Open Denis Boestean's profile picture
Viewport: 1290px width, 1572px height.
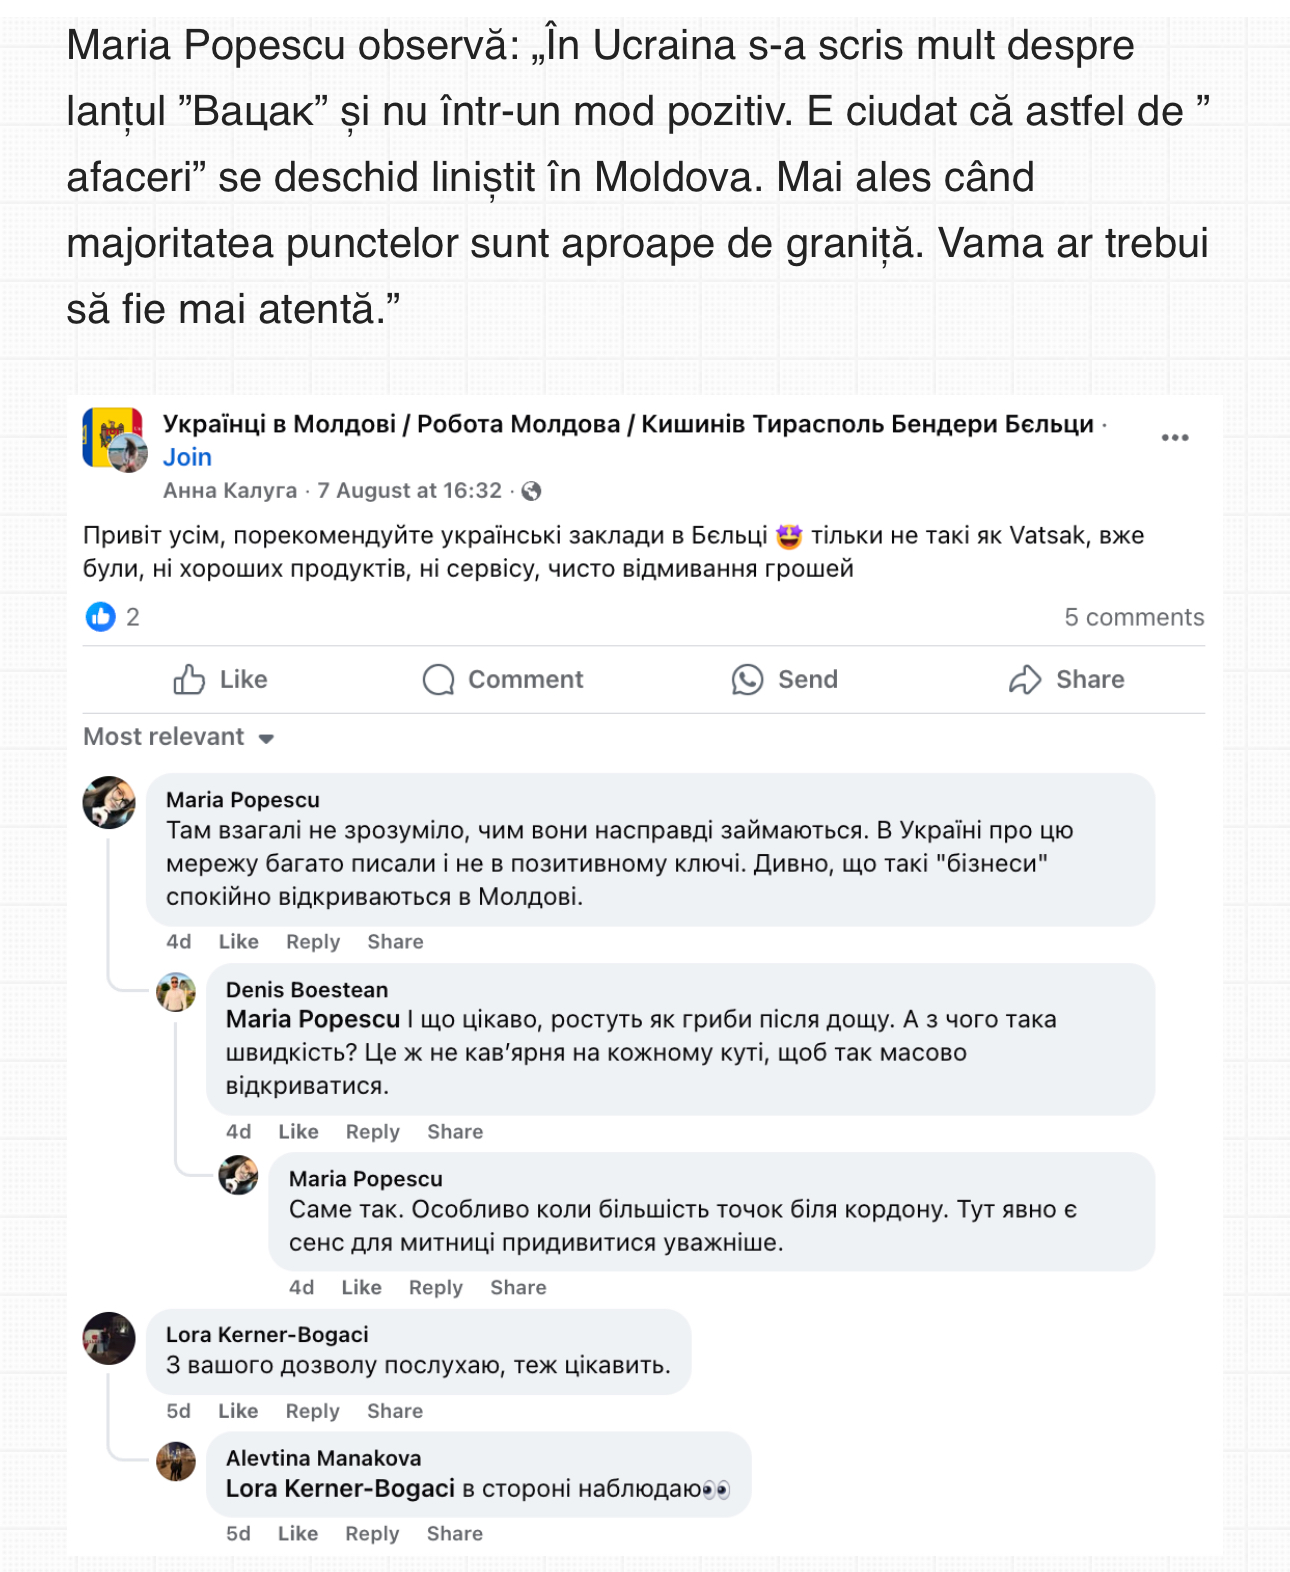[176, 992]
